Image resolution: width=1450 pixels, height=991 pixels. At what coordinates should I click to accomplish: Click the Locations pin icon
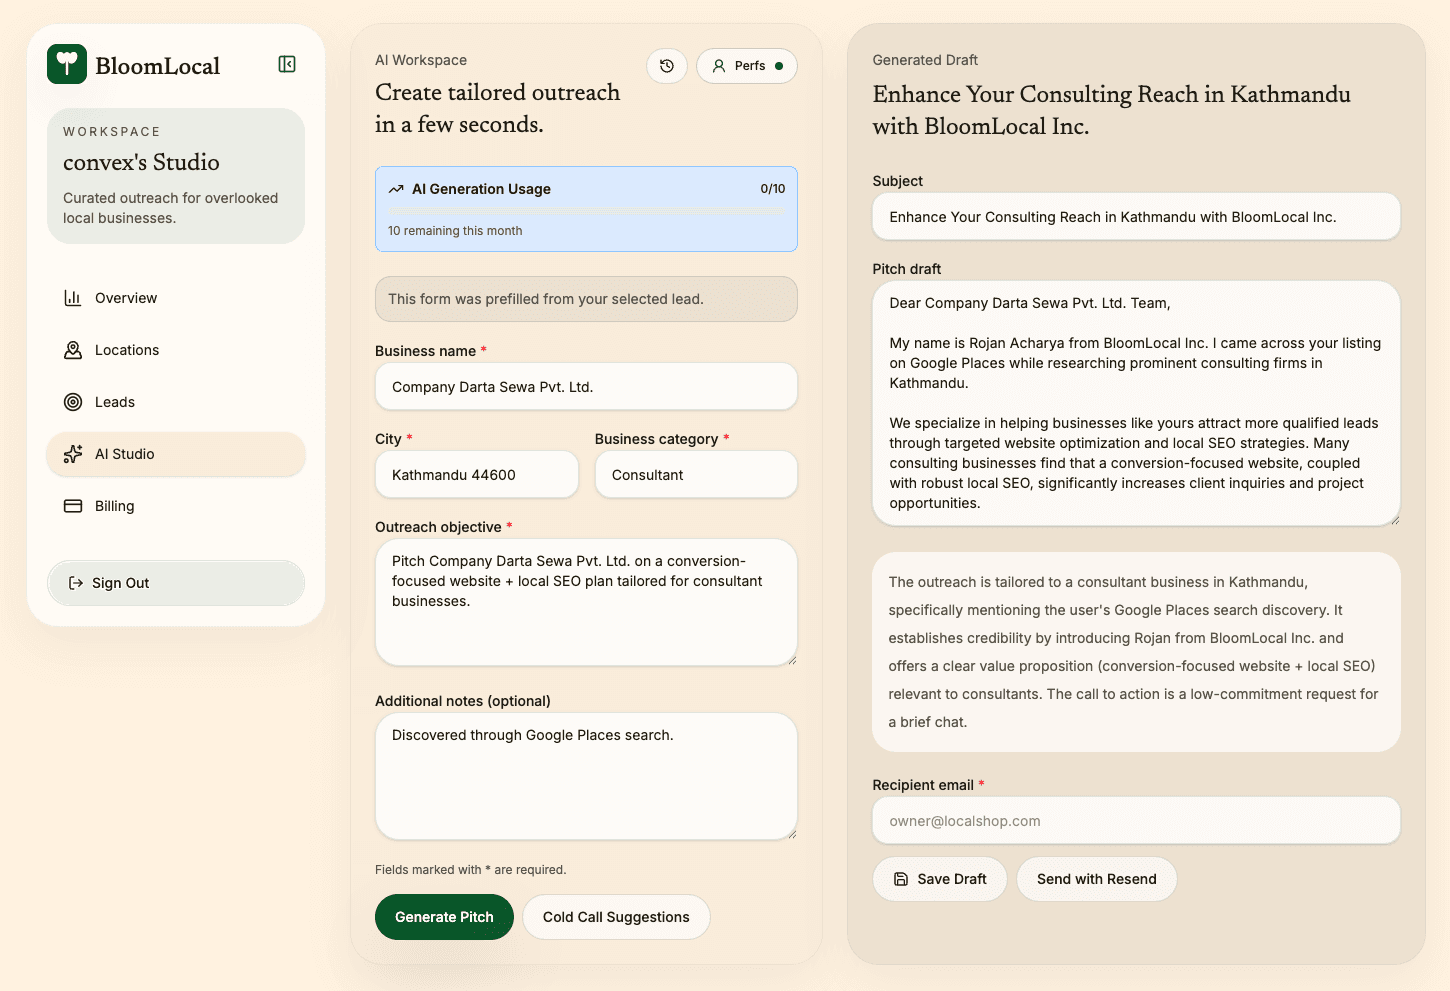[73, 350]
